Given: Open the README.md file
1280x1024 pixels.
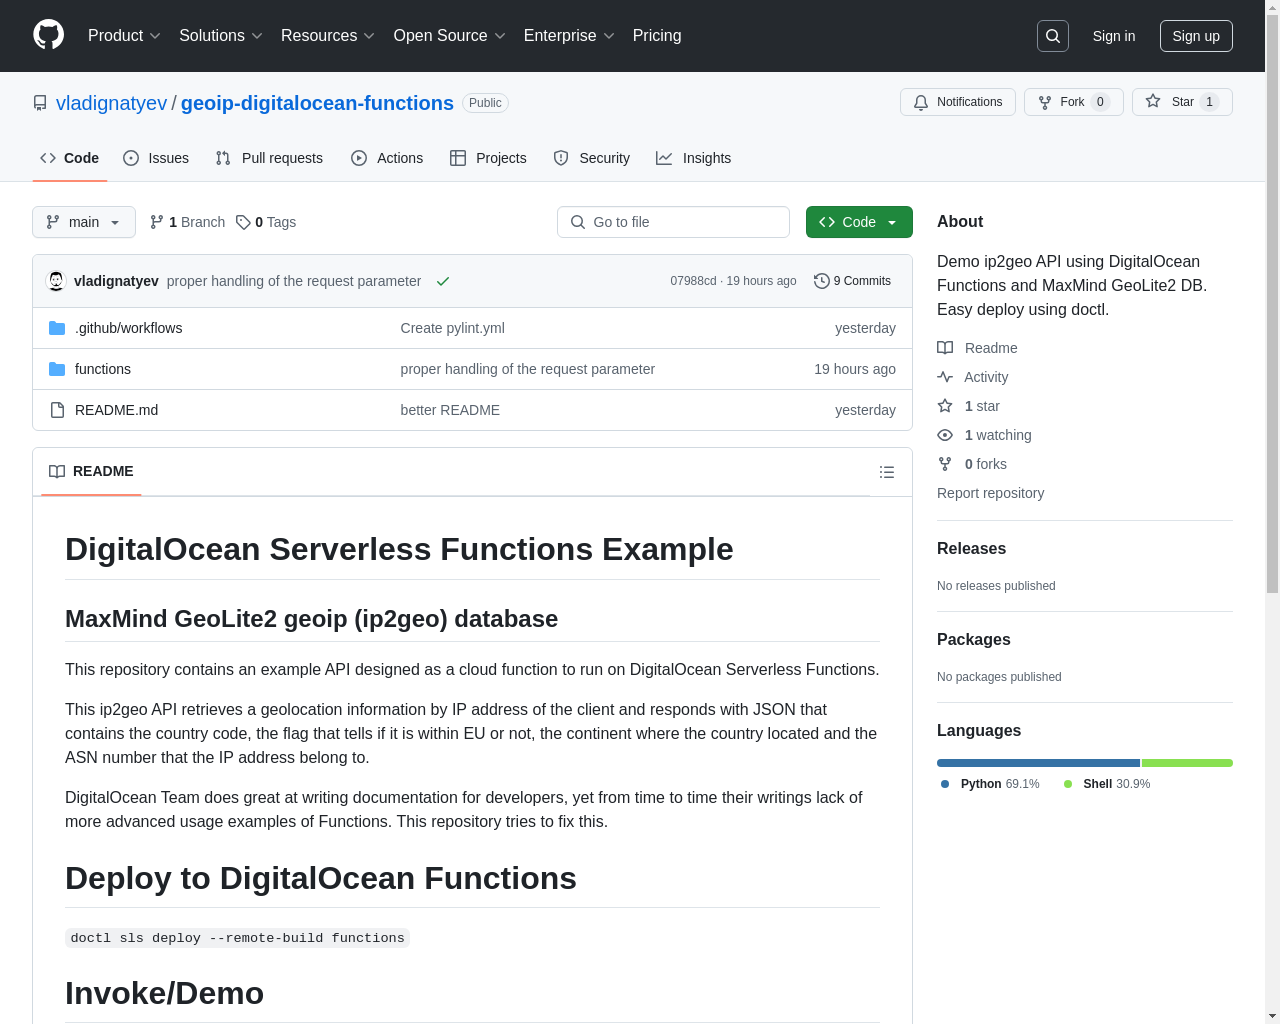Looking at the screenshot, I should pyautogui.click(x=116, y=410).
